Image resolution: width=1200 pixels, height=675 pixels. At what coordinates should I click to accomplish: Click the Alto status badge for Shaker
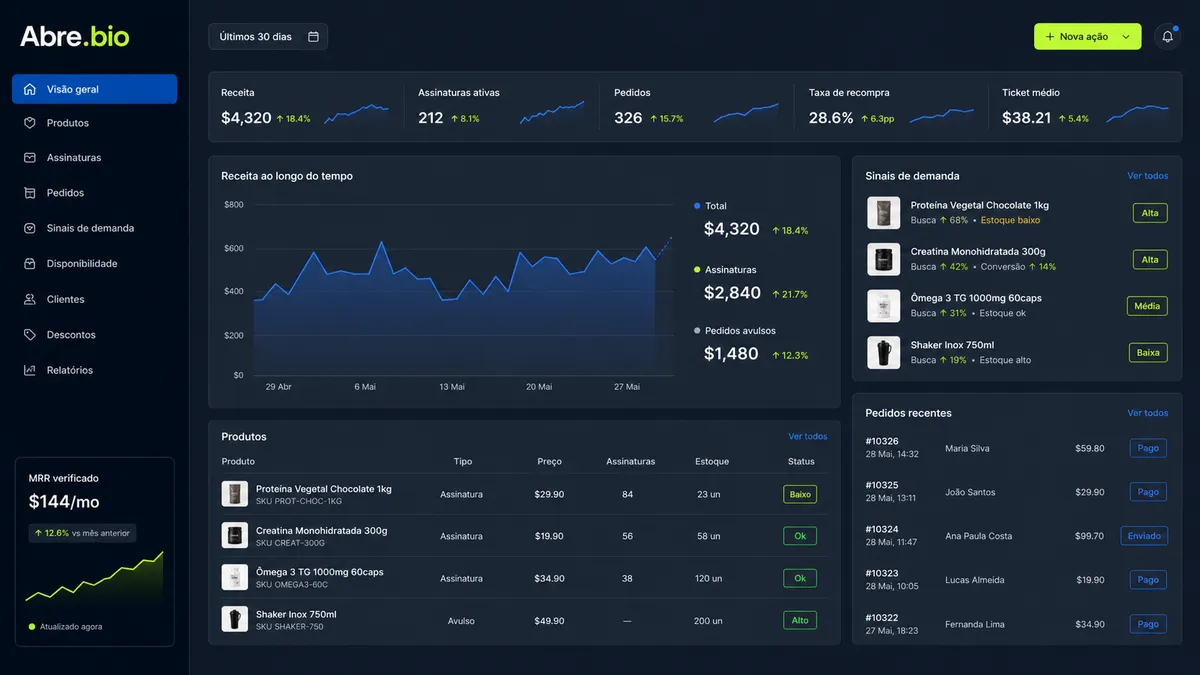(x=800, y=620)
